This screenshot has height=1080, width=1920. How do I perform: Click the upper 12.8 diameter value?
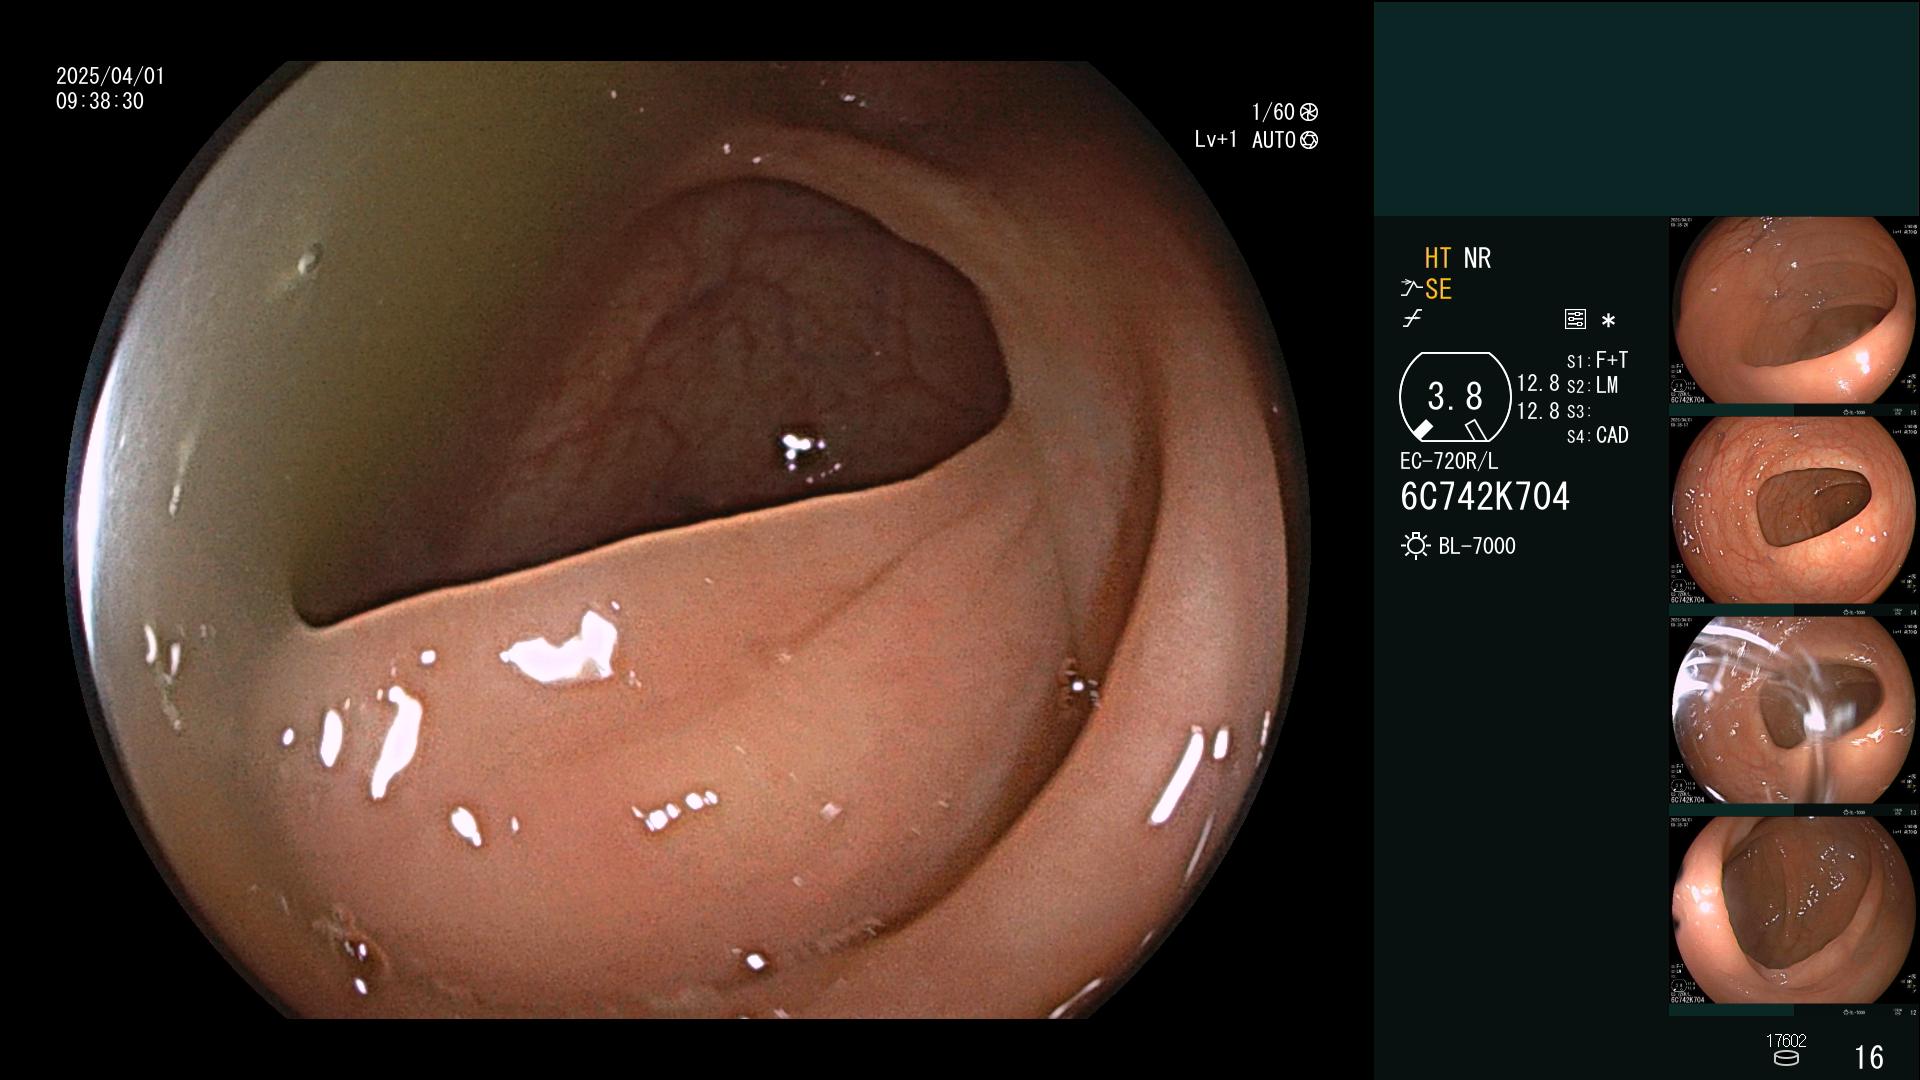pyautogui.click(x=1538, y=384)
